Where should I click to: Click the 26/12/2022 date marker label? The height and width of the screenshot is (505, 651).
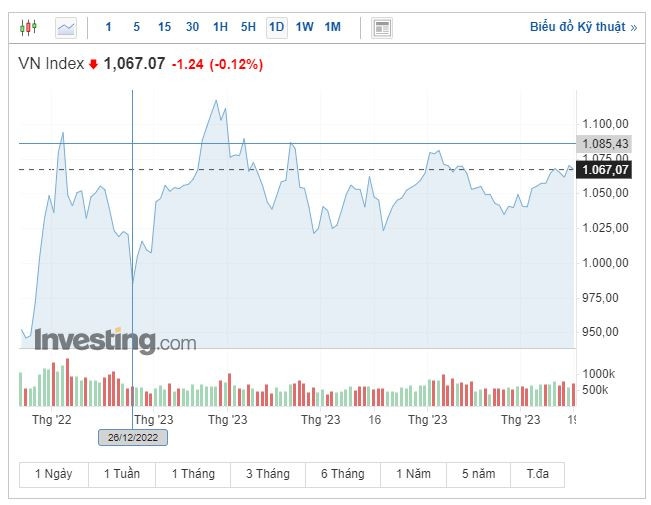click(x=133, y=437)
